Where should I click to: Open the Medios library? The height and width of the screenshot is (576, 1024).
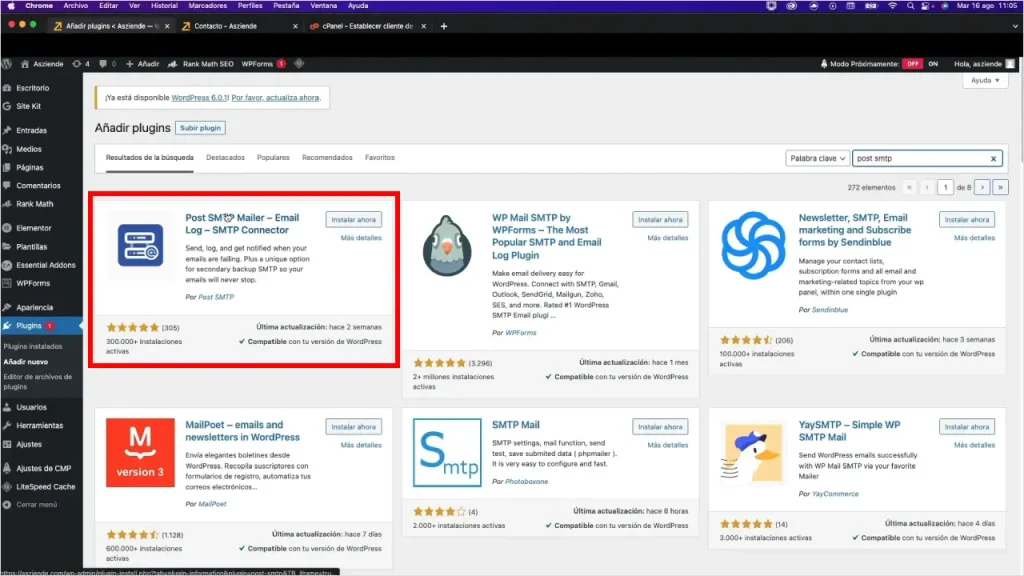(29, 149)
